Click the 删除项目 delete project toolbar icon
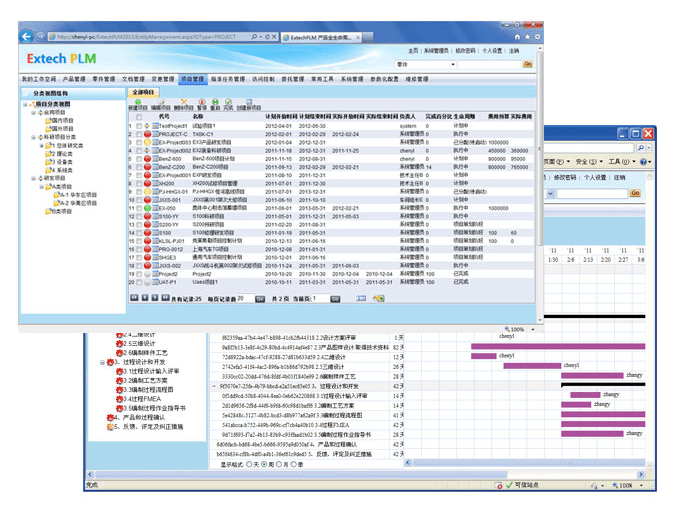699x510 pixels. point(184,102)
